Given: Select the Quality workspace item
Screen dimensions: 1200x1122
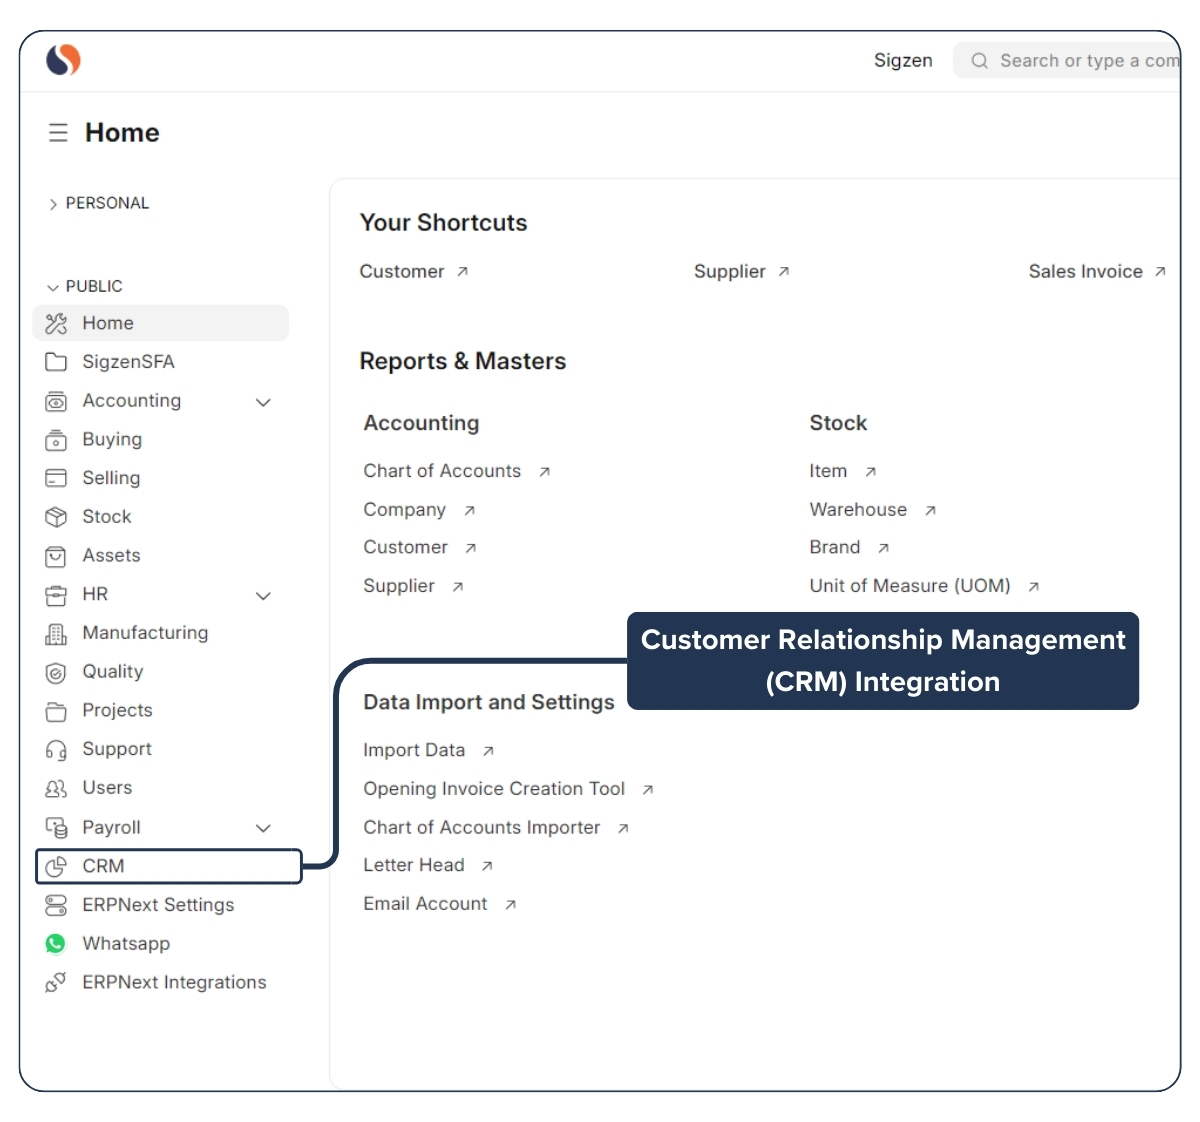Looking at the screenshot, I should [112, 671].
